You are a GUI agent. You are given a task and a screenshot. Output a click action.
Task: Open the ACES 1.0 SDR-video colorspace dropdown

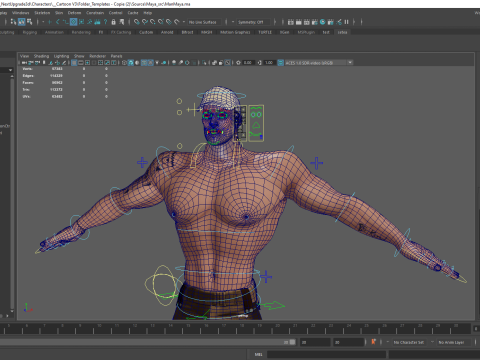(319, 63)
